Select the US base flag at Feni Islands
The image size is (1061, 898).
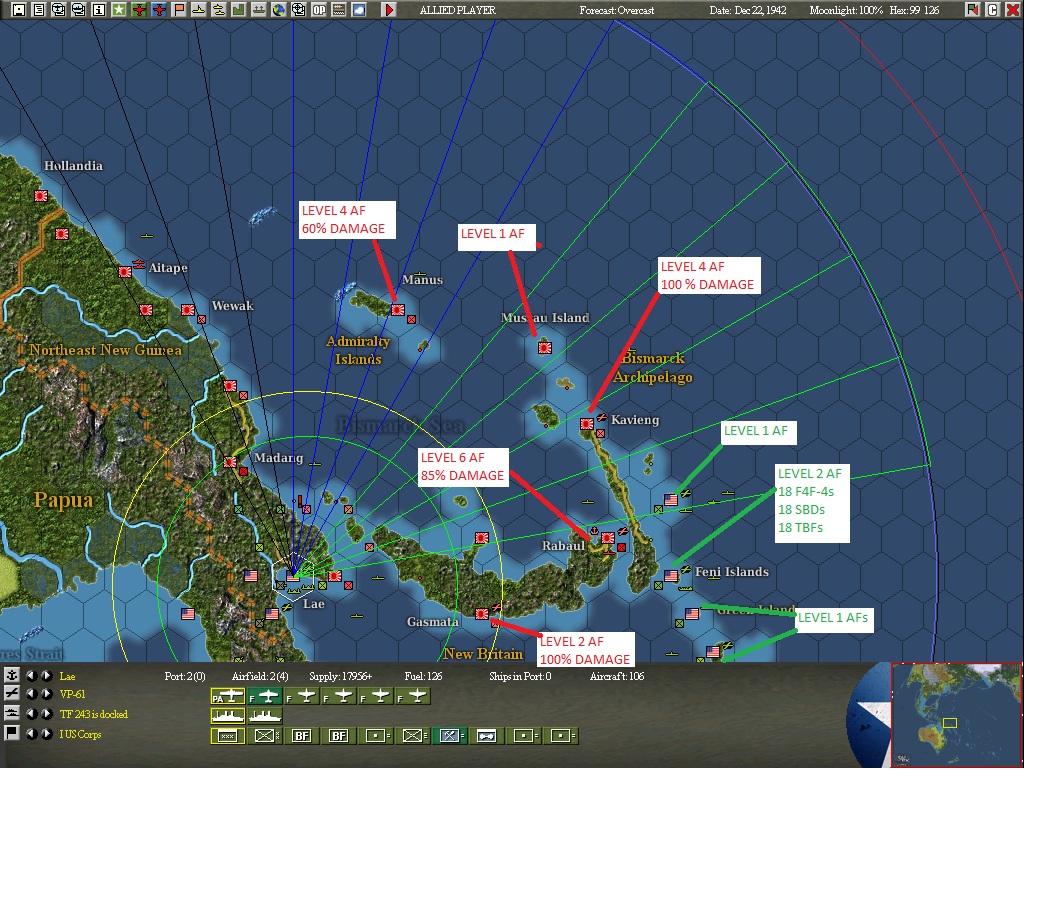click(x=671, y=576)
